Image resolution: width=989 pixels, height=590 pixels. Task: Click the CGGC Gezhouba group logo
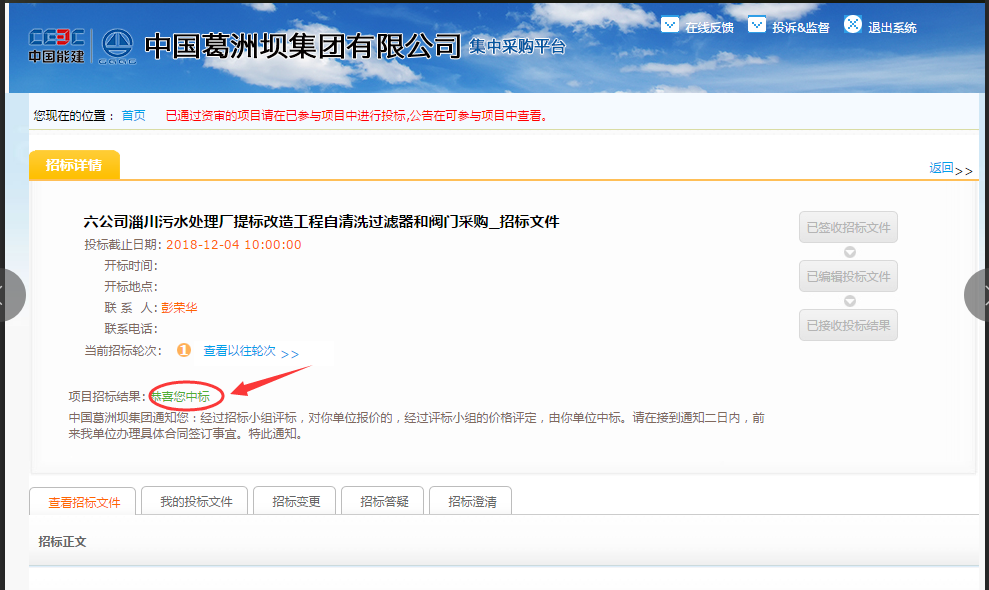coord(116,46)
